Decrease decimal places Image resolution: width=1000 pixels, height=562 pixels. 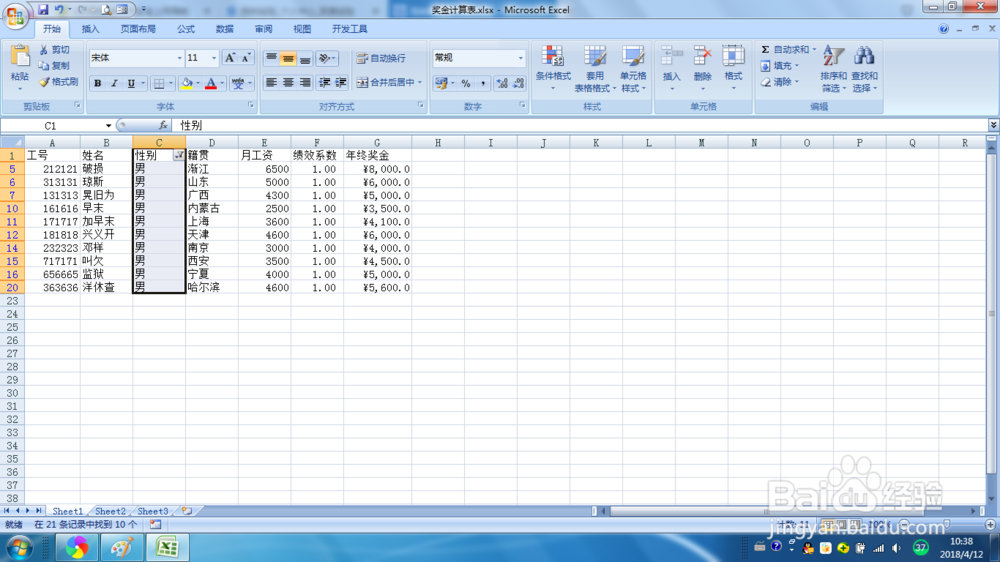pos(518,83)
